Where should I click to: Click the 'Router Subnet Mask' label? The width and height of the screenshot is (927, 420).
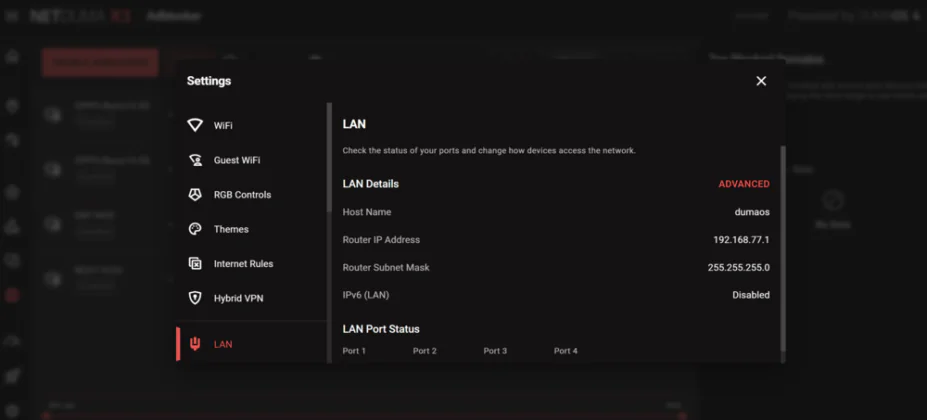[x=386, y=267]
